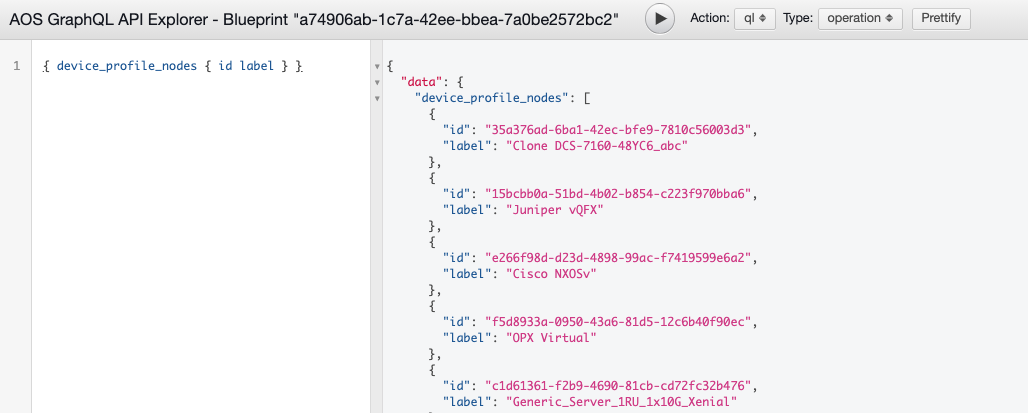The height and width of the screenshot is (413, 1028).
Task: Collapse the "data" object fold arrow
Action: (x=377, y=82)
